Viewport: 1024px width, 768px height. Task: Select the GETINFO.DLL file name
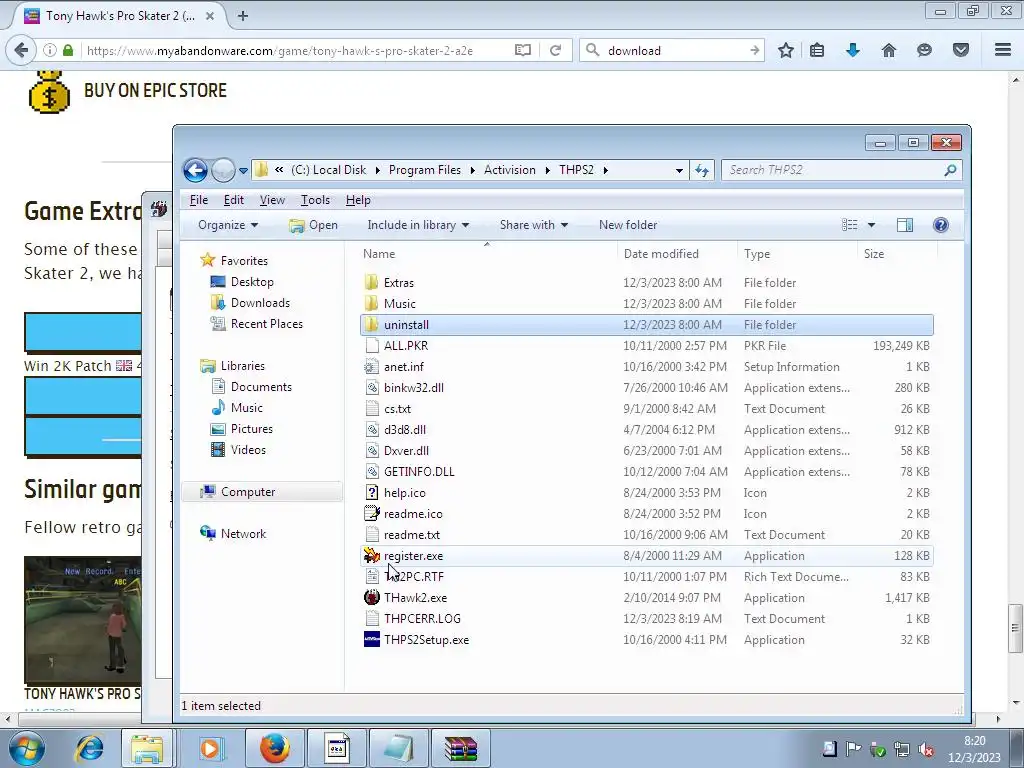click(419, 472)
